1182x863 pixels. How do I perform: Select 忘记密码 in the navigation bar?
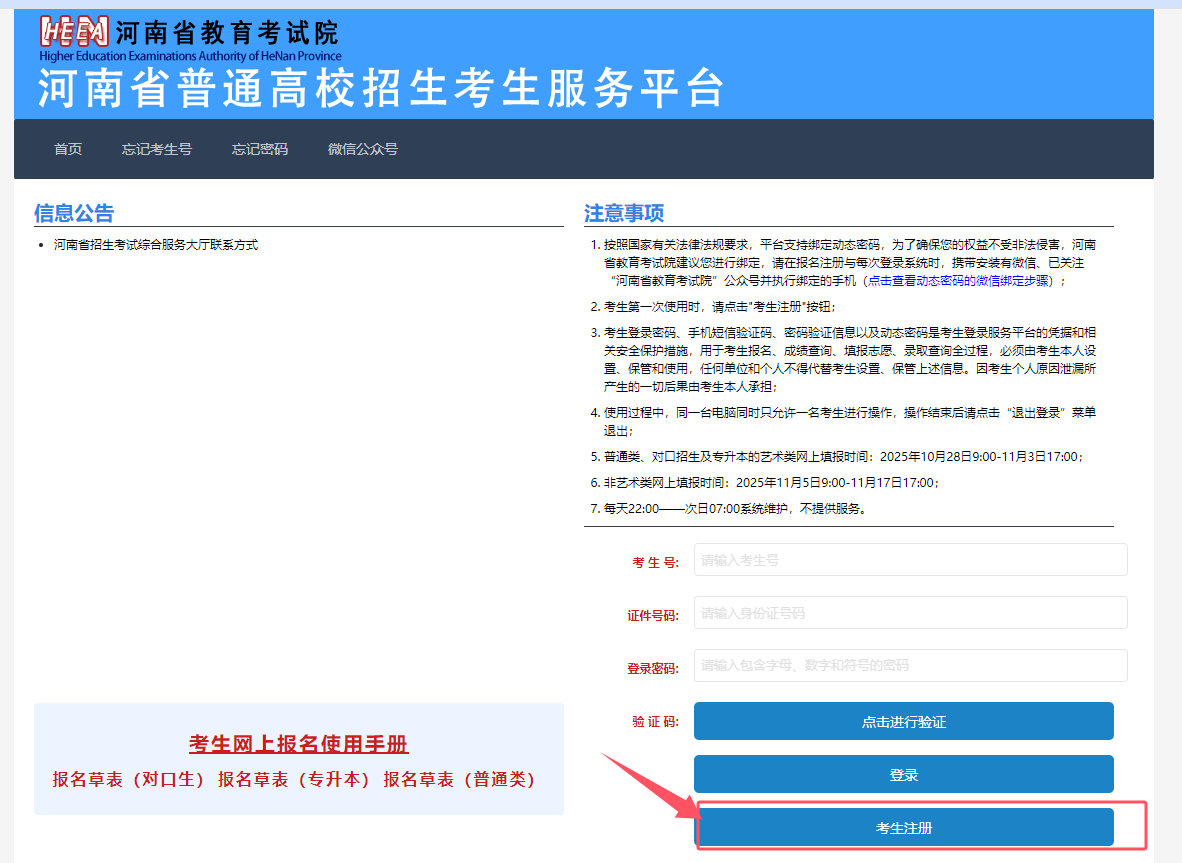pos(260,149)
